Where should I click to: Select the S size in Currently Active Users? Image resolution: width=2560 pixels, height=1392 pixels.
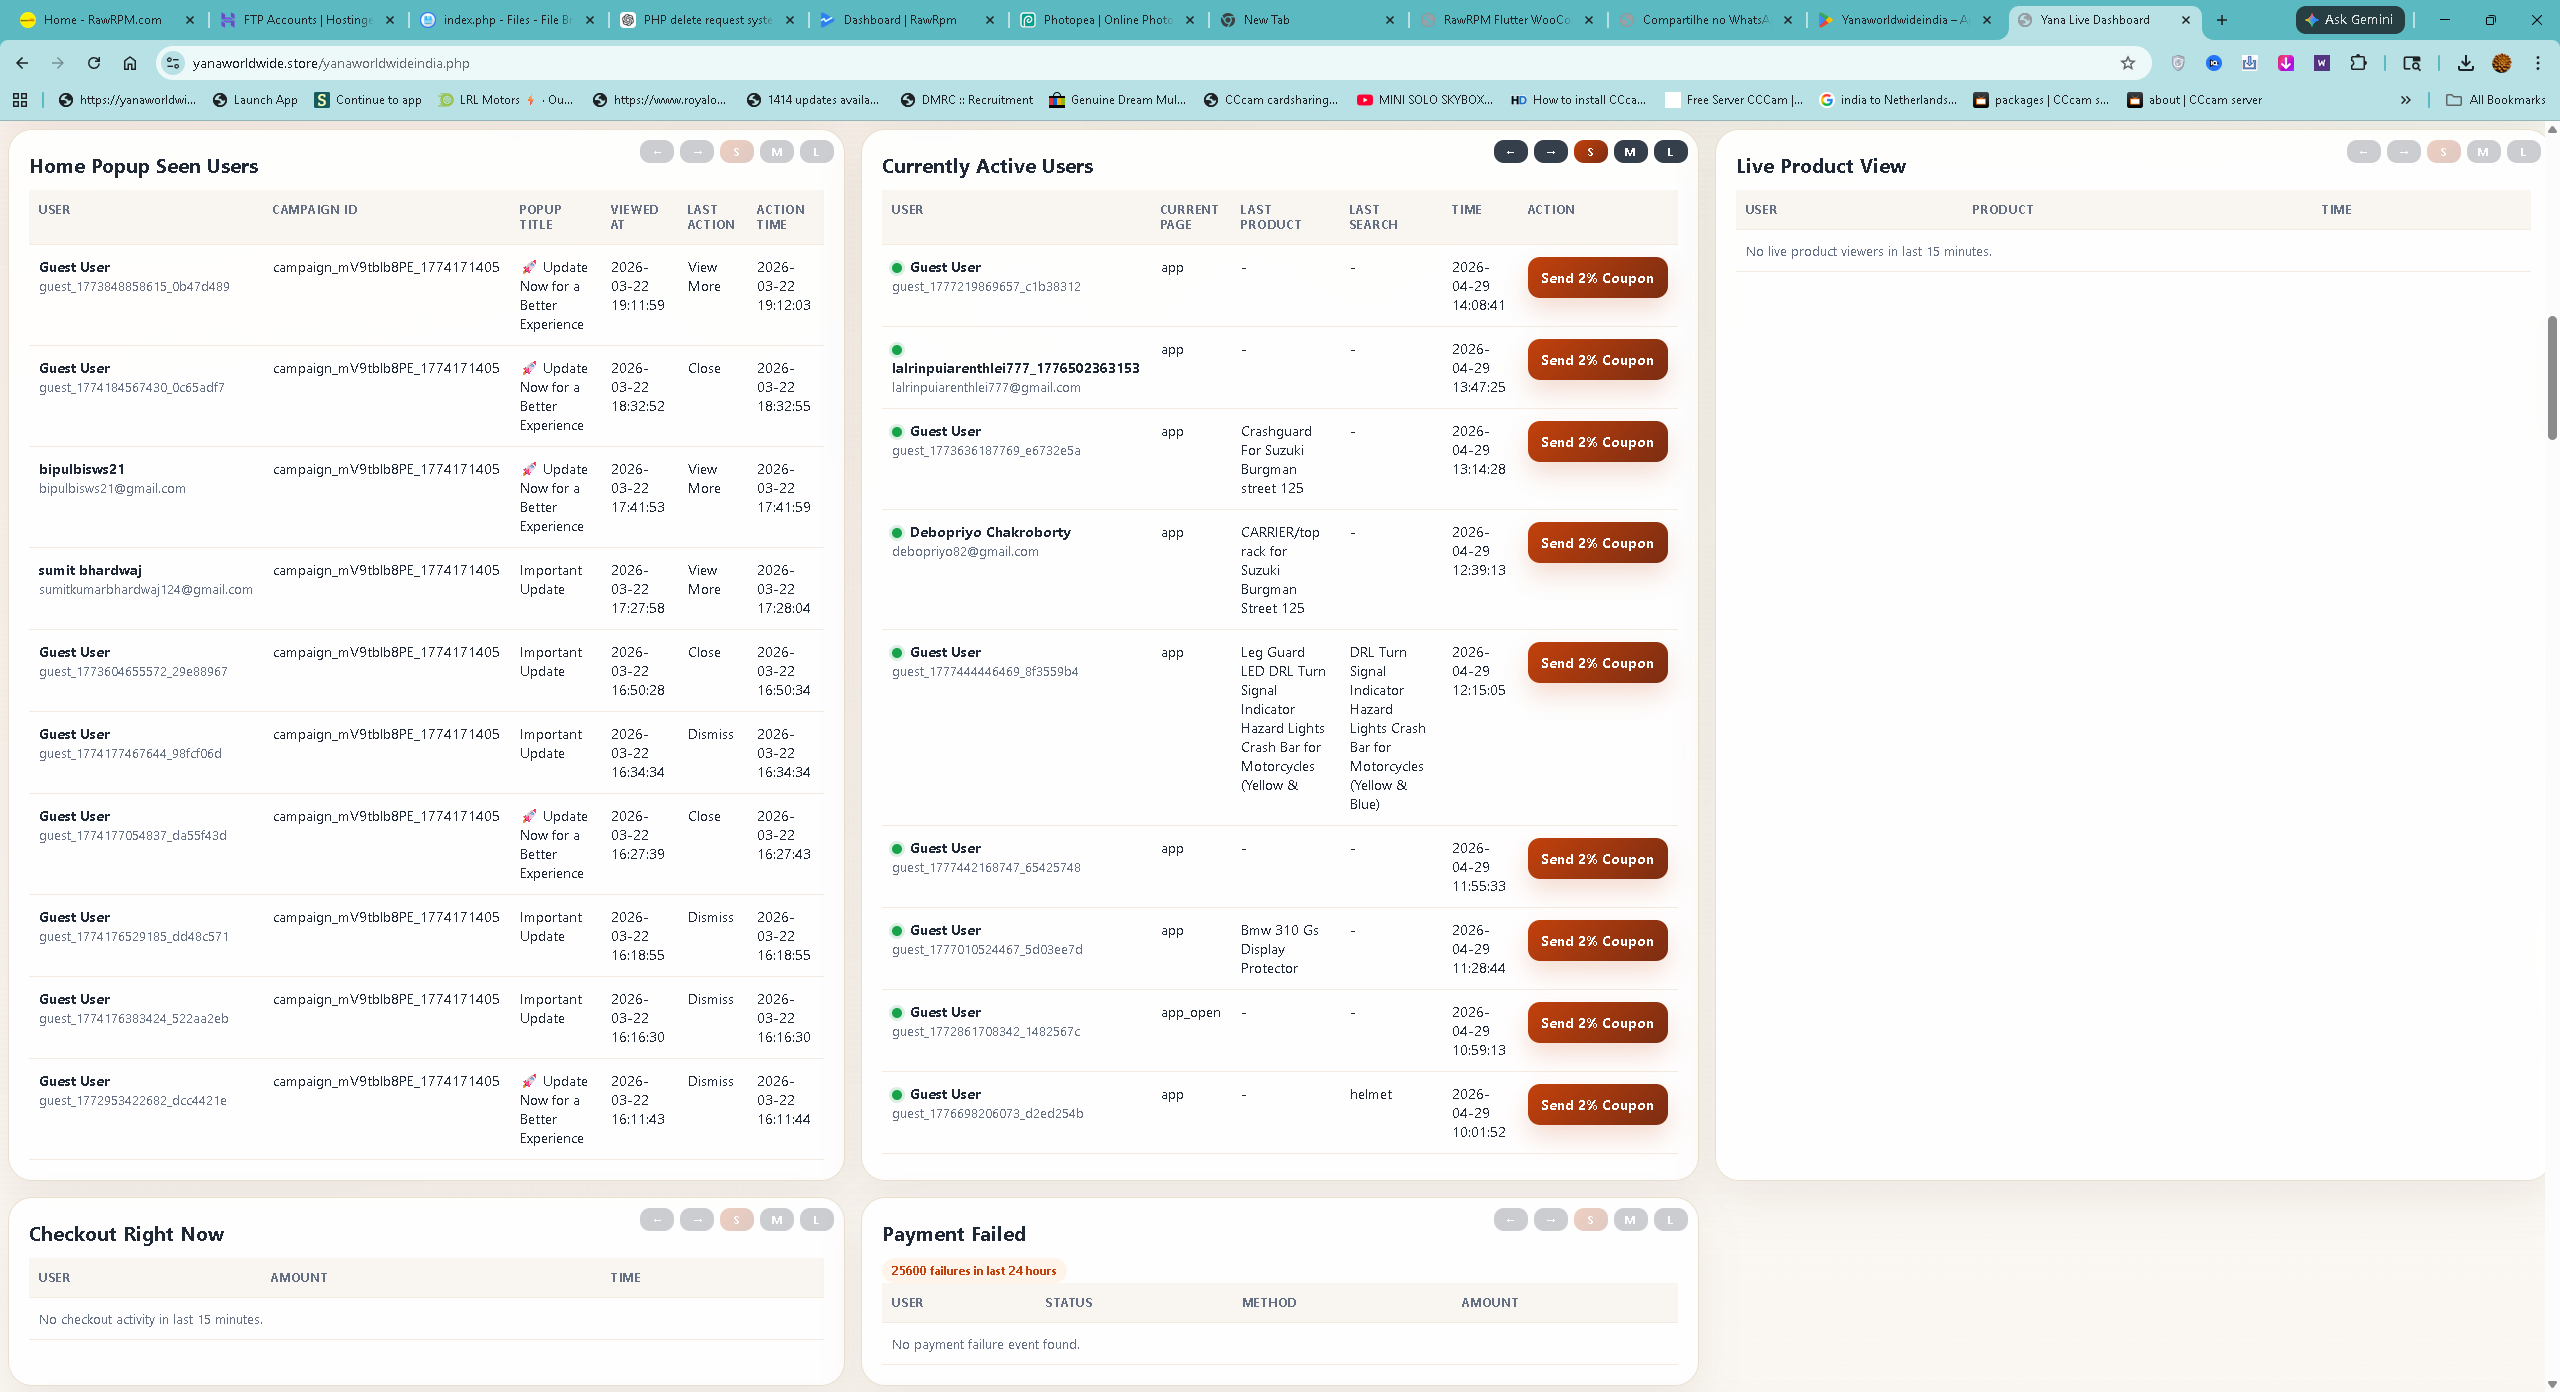point(1590,152)
